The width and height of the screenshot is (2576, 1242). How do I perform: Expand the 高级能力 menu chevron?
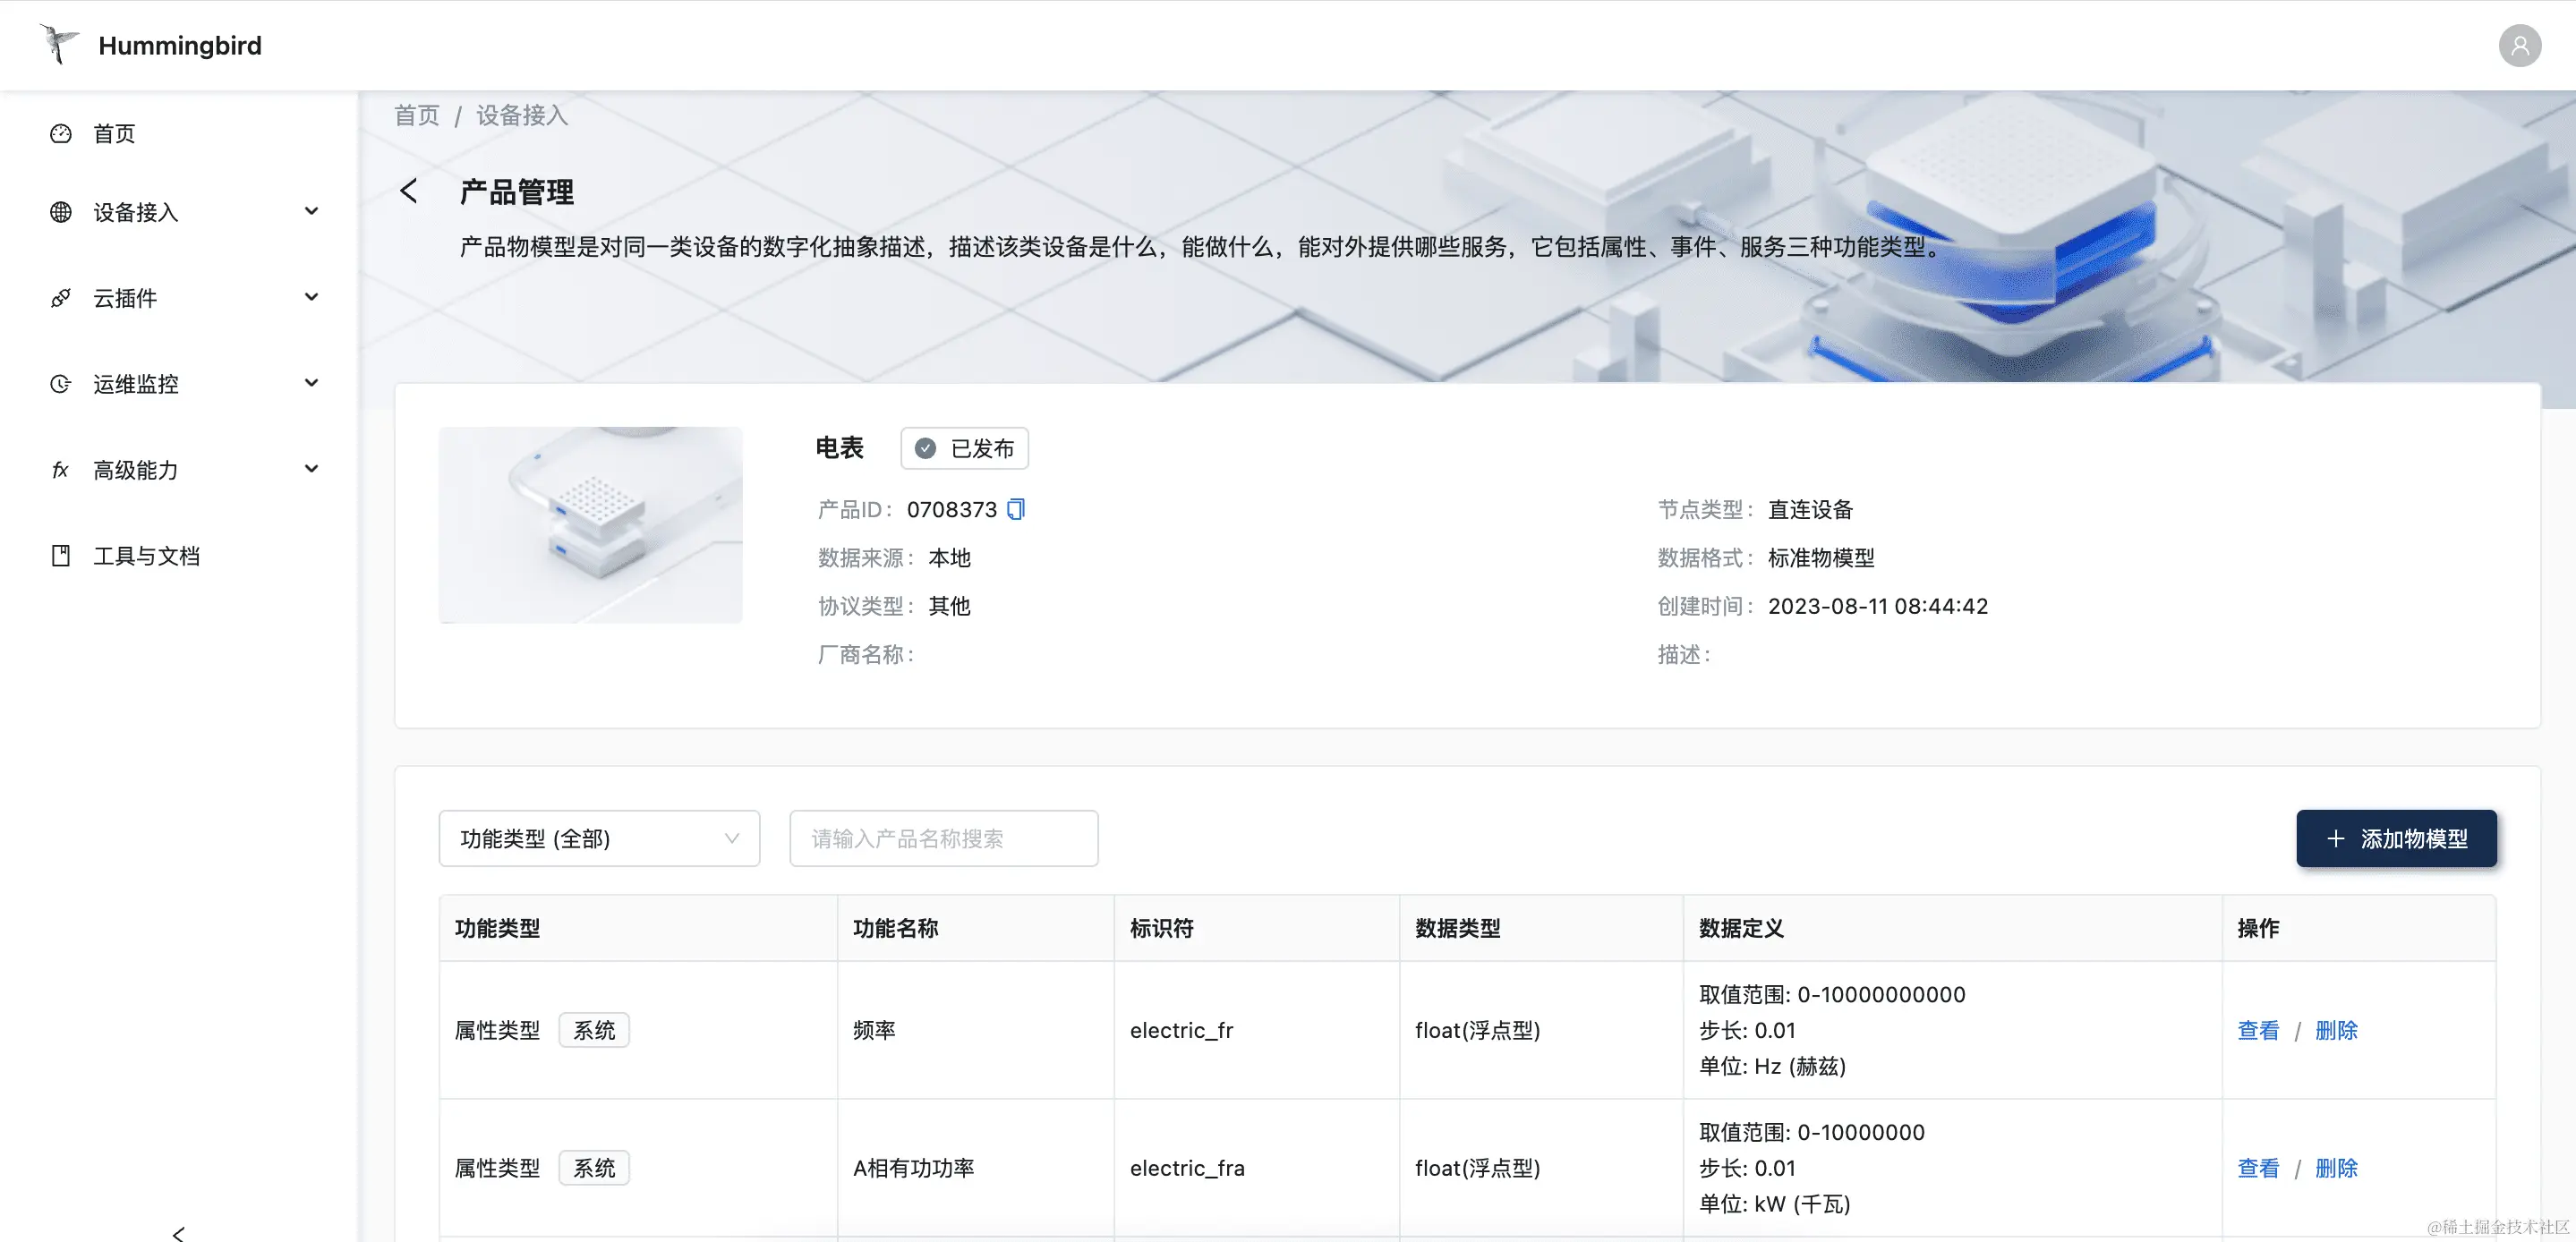(x=311, y=469)
